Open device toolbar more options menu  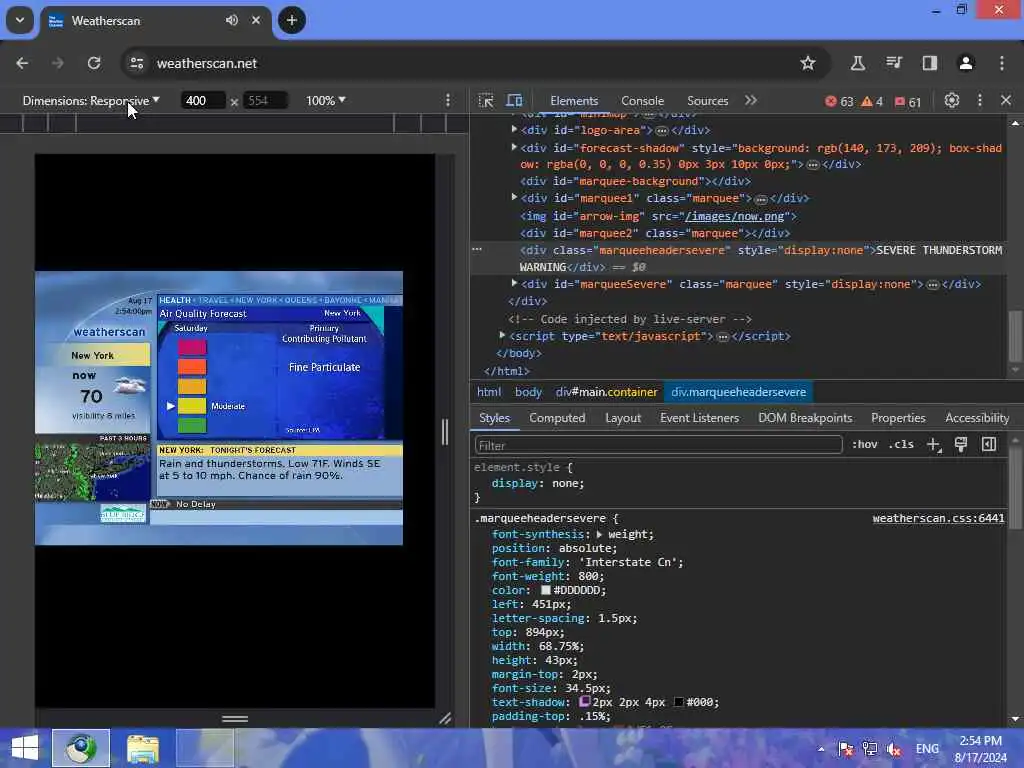click(x=448, y=101)
